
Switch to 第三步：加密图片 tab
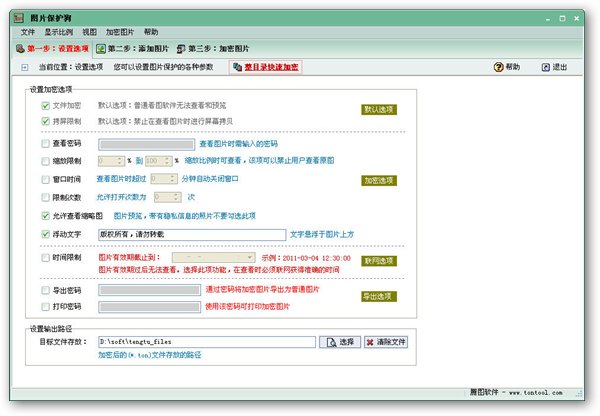(x=213, y=49)
